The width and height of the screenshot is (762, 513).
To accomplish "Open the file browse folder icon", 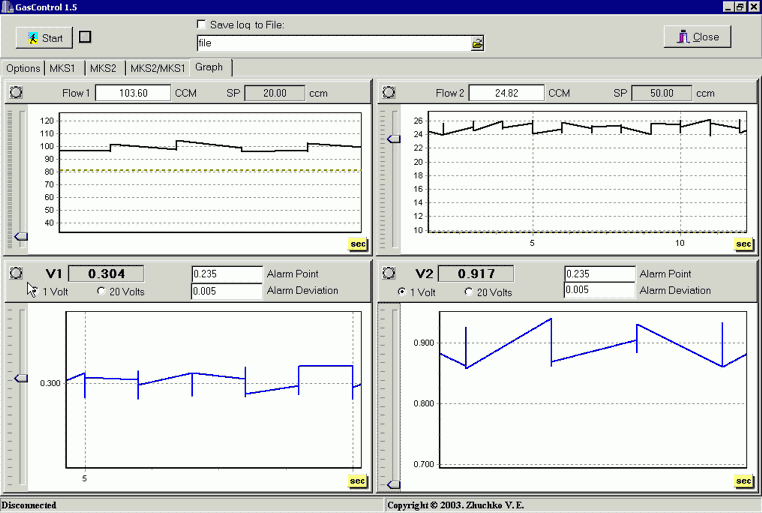I will pyautogui.click(x=478, y=44).
